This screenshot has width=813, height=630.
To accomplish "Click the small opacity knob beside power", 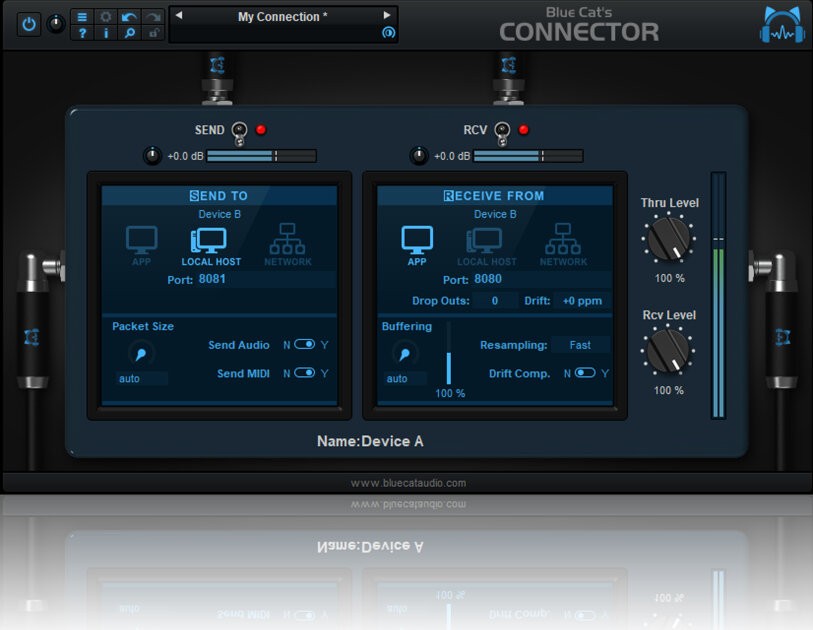I will tap(56, 24).
